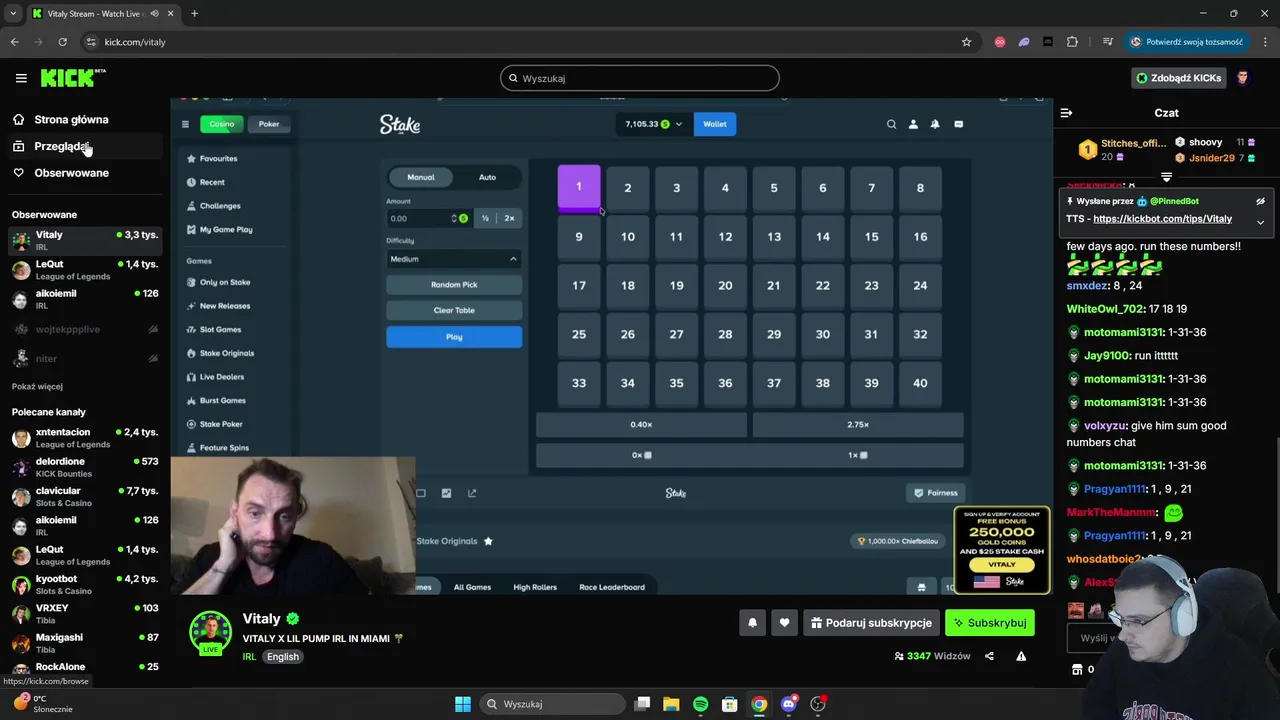Open the IRL category link below the title
This screenshot has width=1280, height=720.
(249, 657)
